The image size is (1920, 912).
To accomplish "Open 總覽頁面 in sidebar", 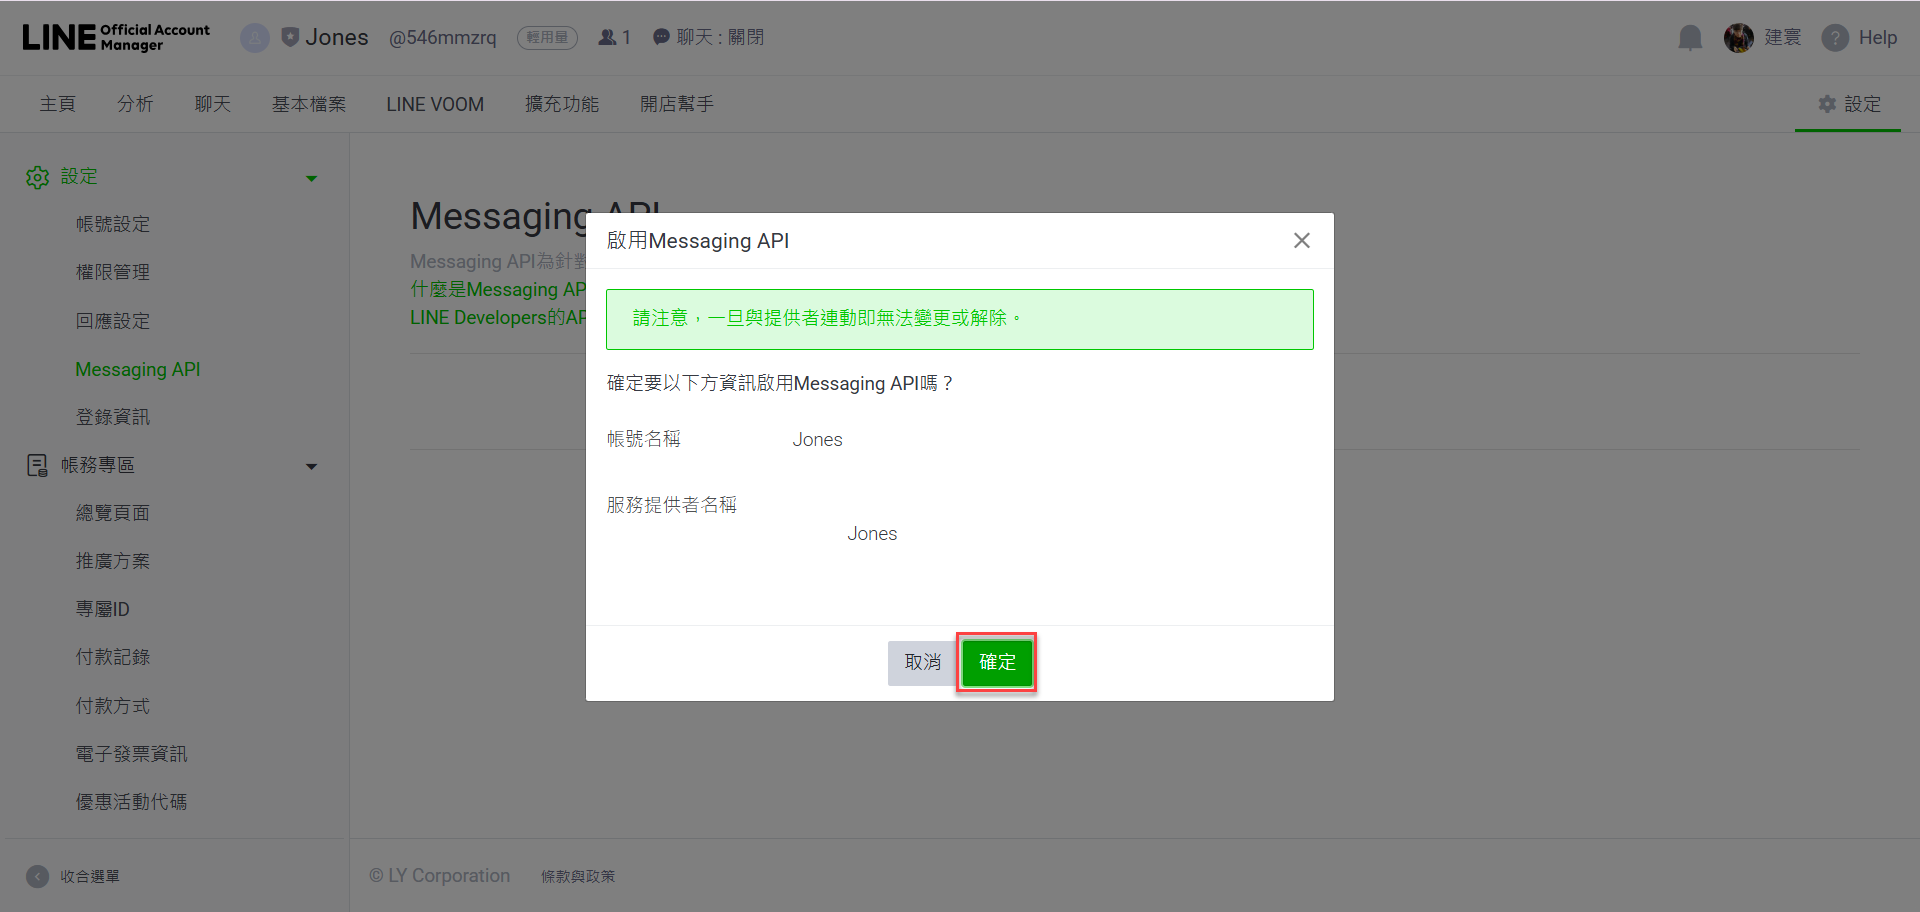I will tap(113, 513).
